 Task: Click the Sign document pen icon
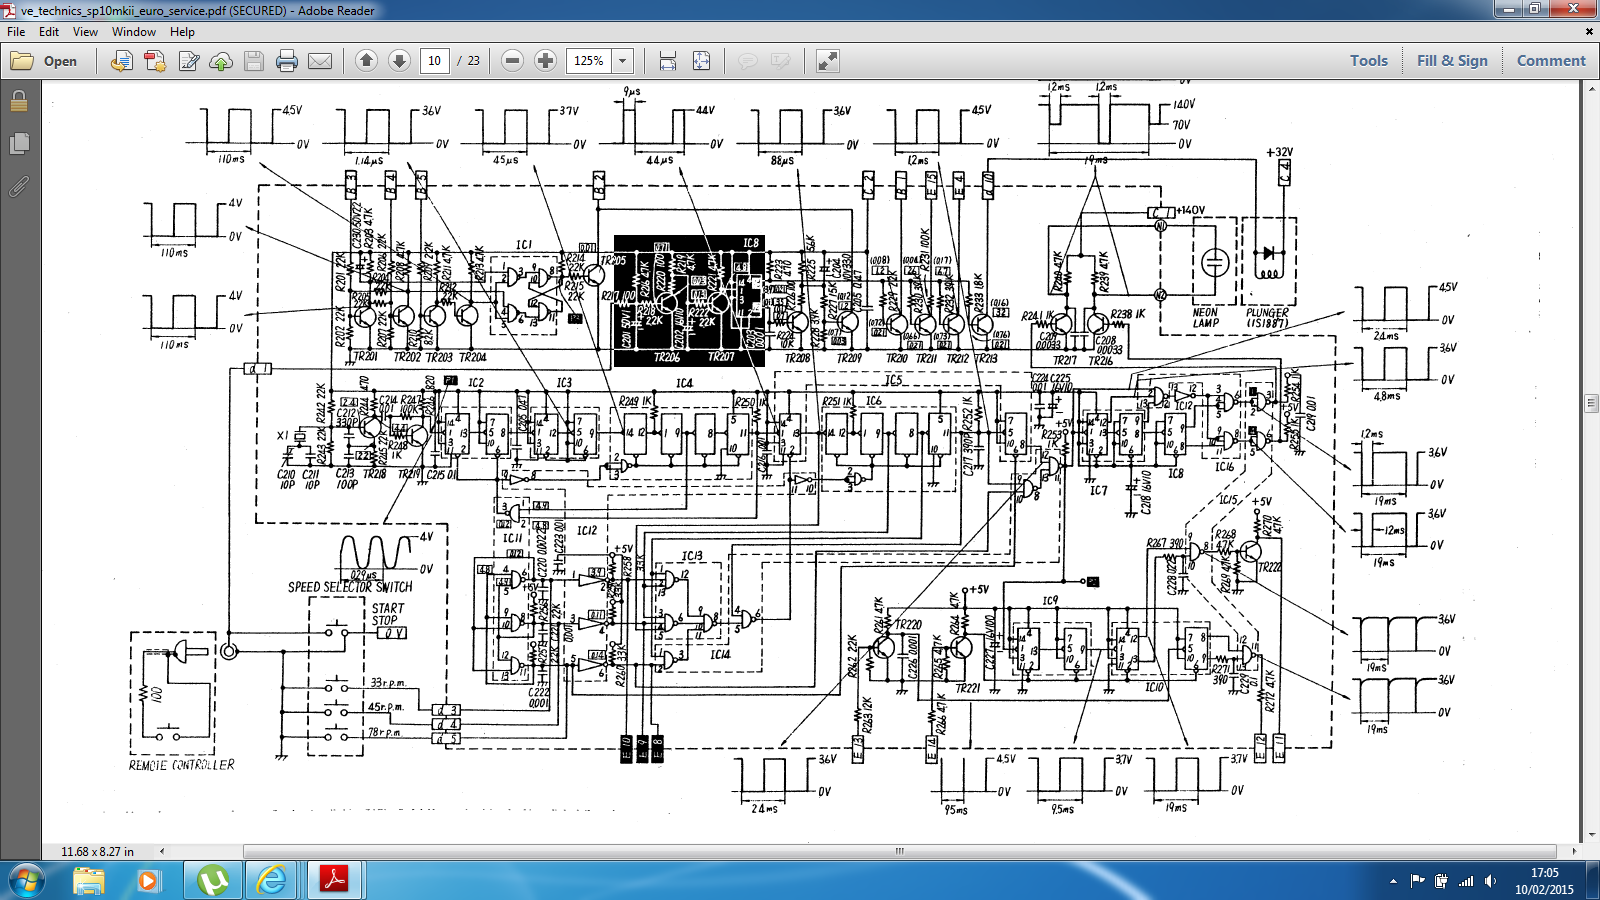[x=188, y=61]
